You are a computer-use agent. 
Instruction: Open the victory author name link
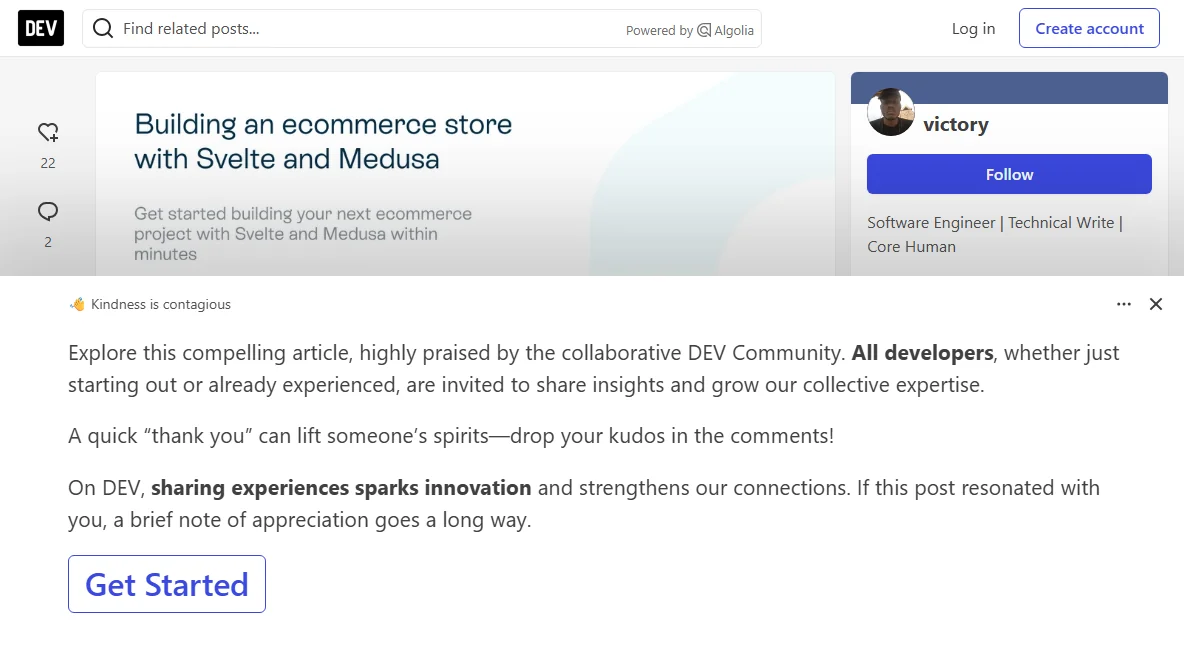point(955,124)
